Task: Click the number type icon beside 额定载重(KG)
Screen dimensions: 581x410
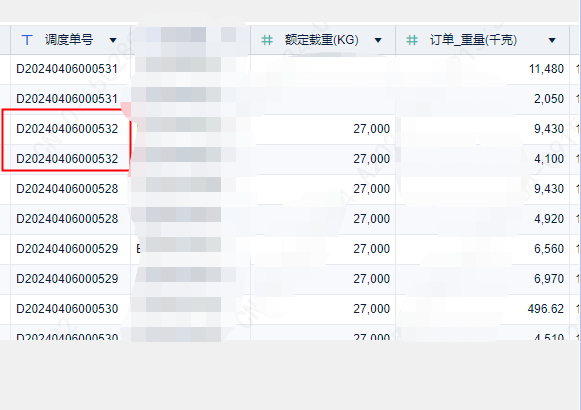Action: [x=267, y=40]
